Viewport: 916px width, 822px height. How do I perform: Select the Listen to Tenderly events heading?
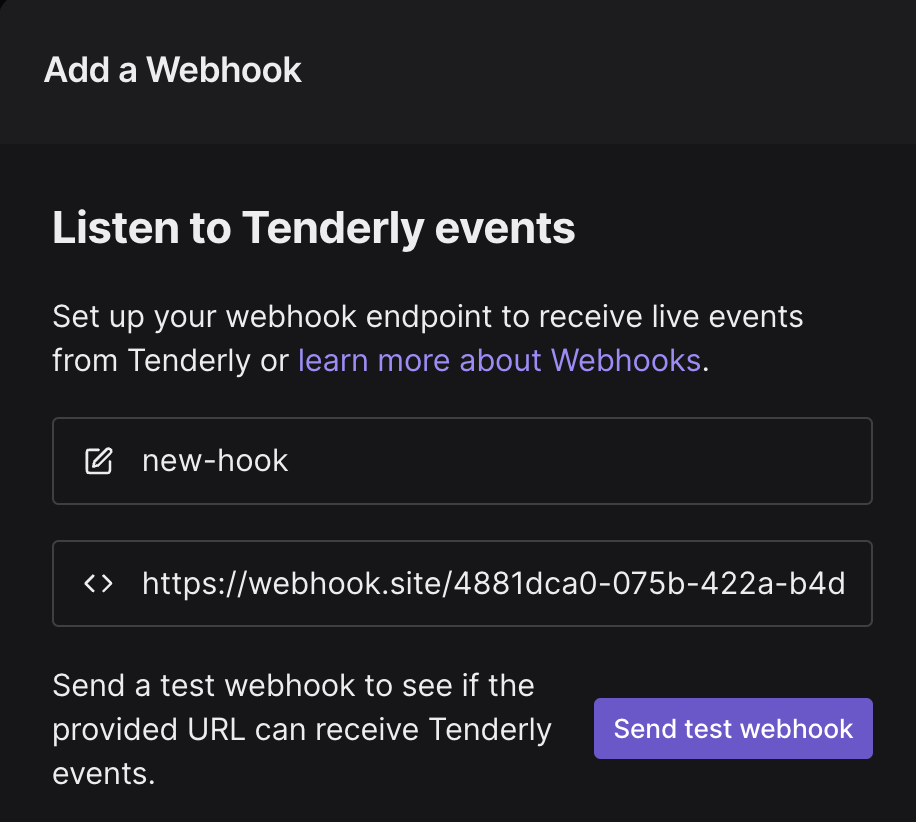tap(313, 227)
